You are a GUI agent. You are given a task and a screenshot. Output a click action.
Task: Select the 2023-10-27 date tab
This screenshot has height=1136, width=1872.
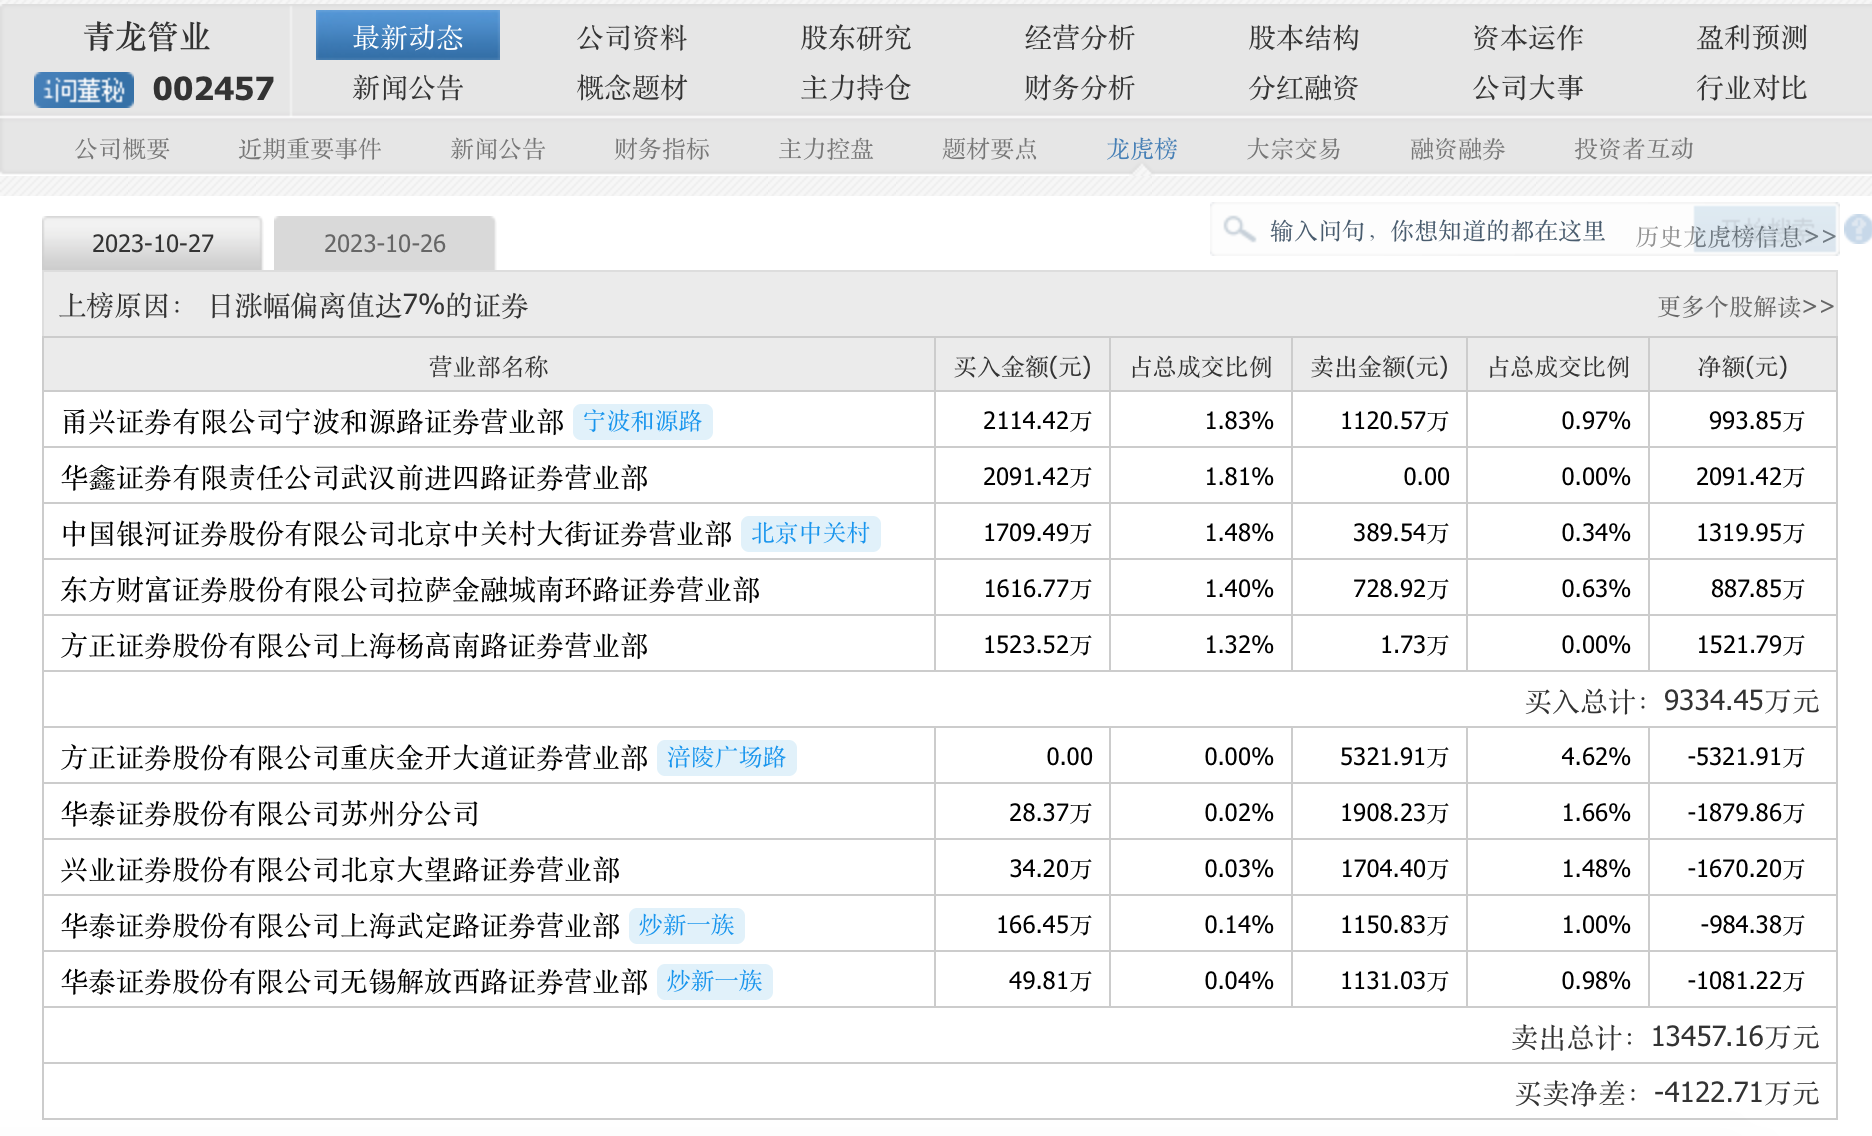tap(152, 244)
